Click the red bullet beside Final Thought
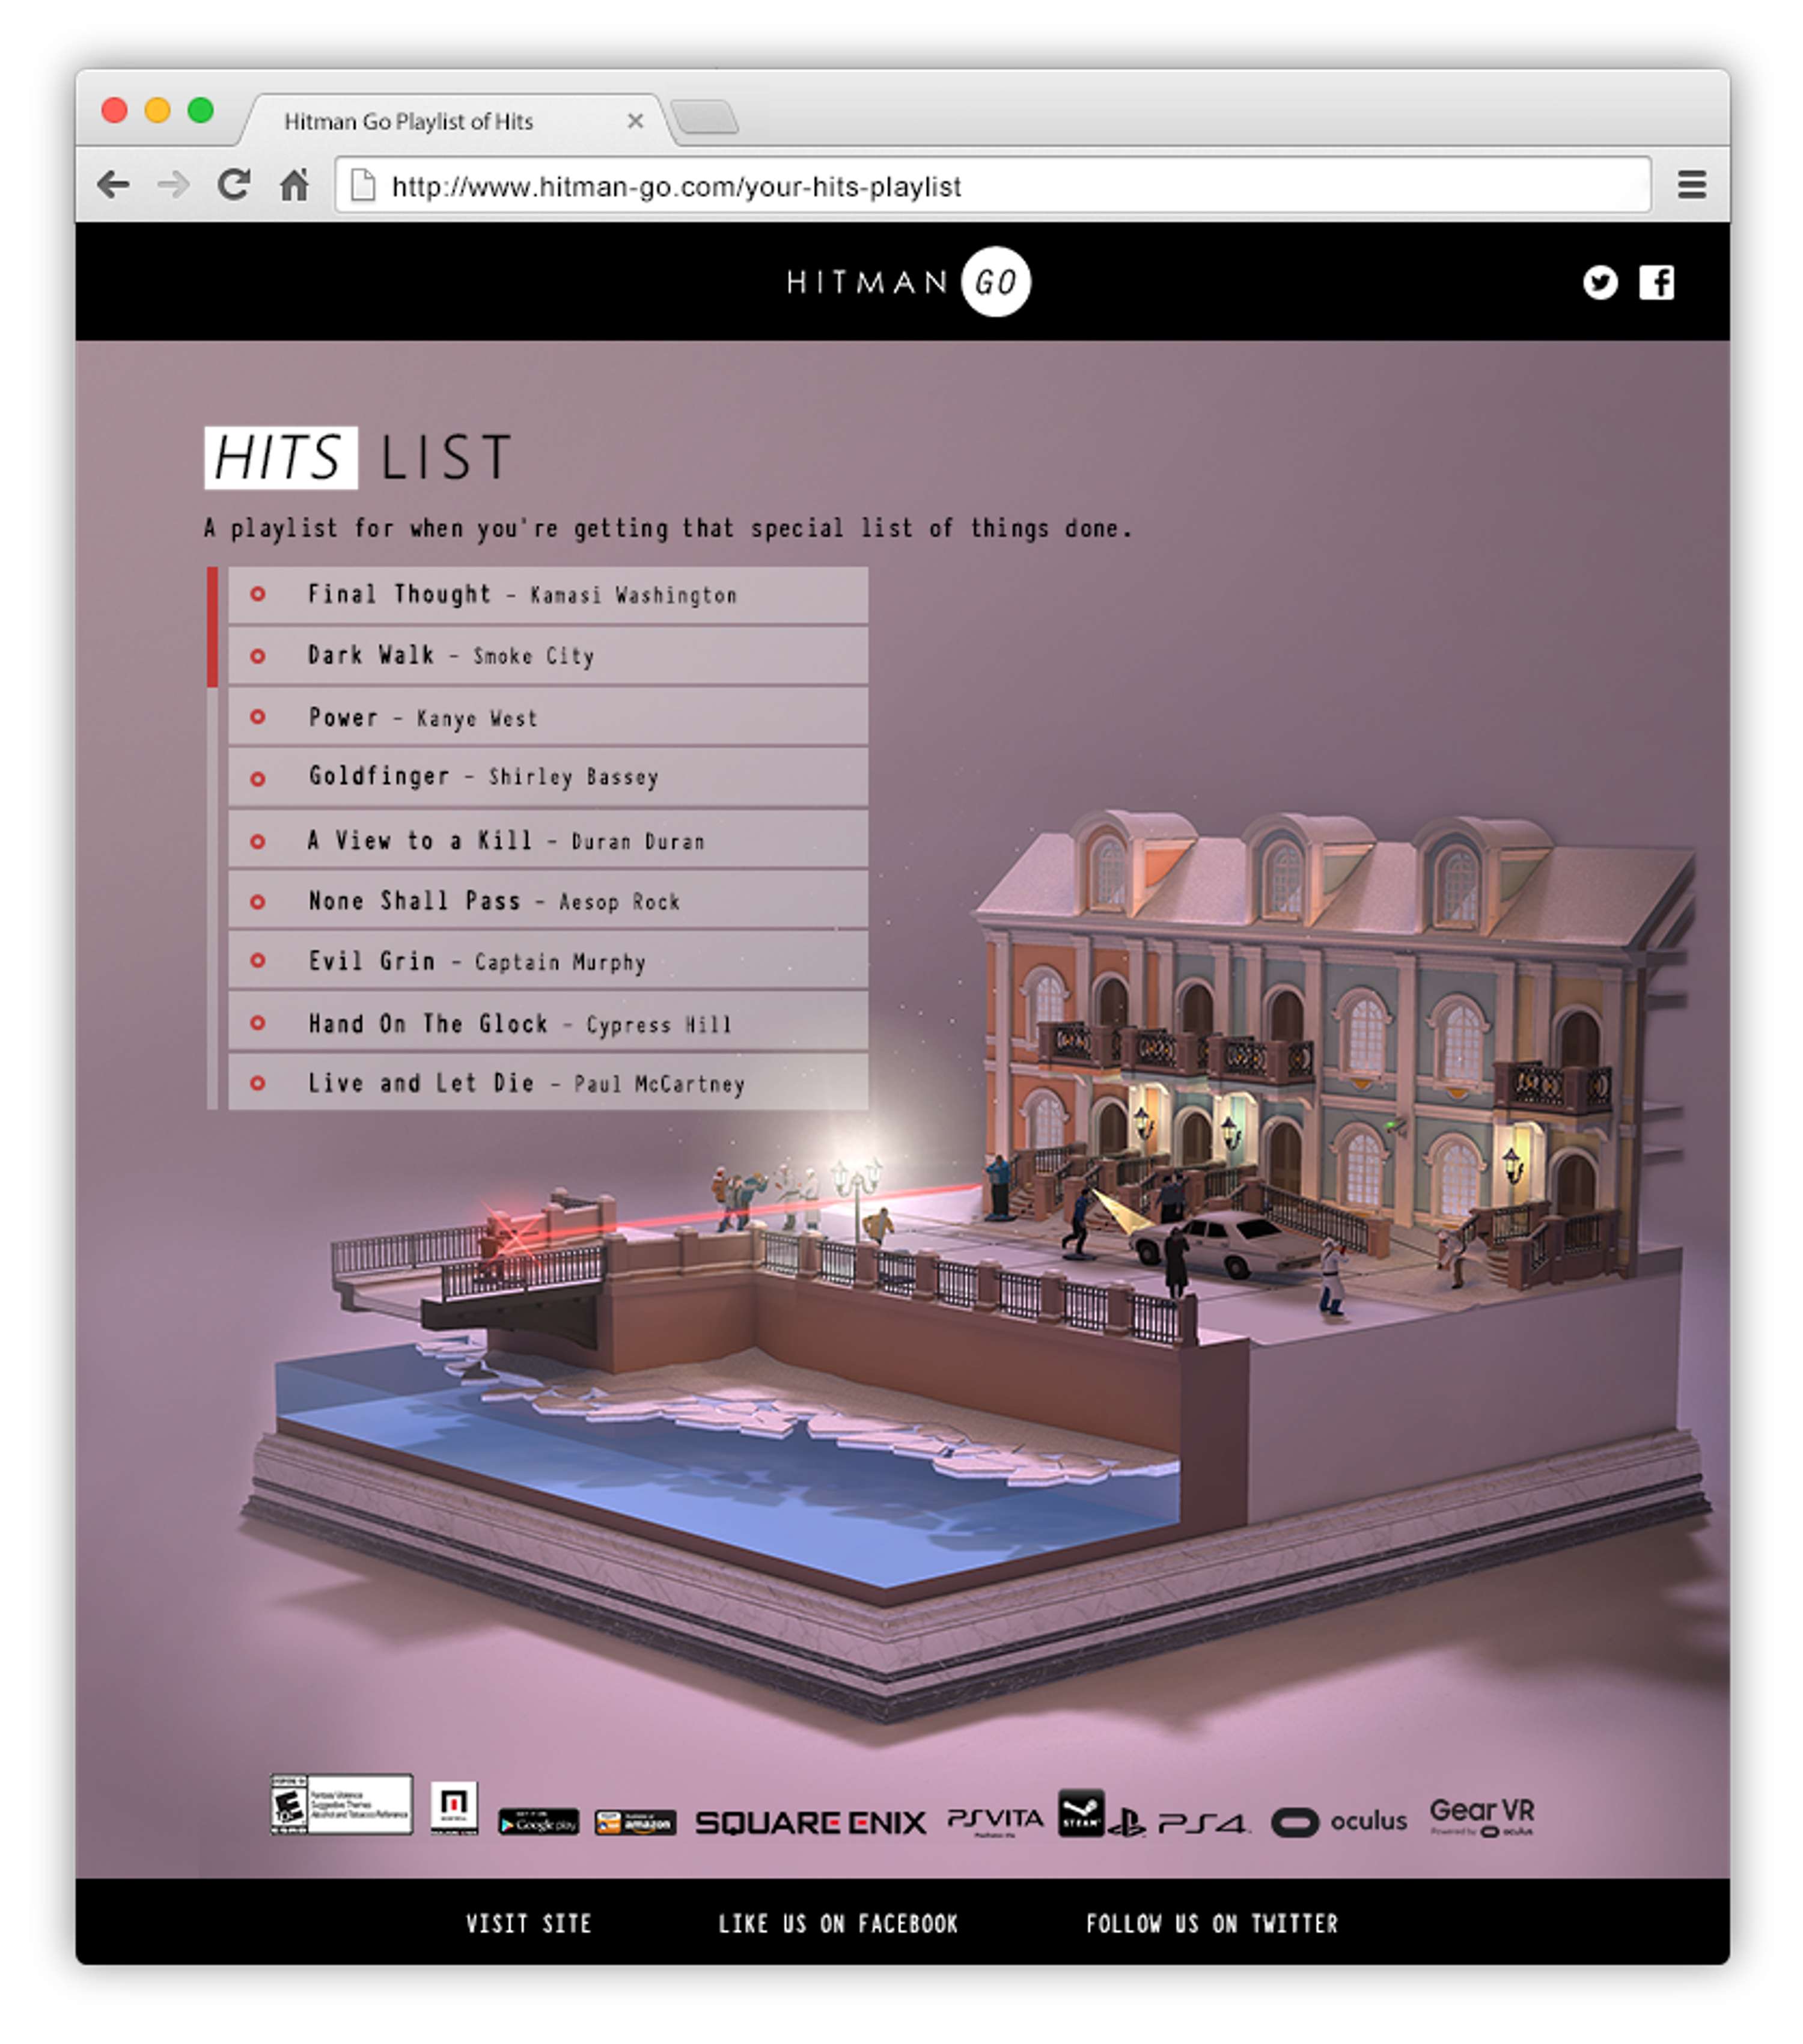 coord(257,594)
